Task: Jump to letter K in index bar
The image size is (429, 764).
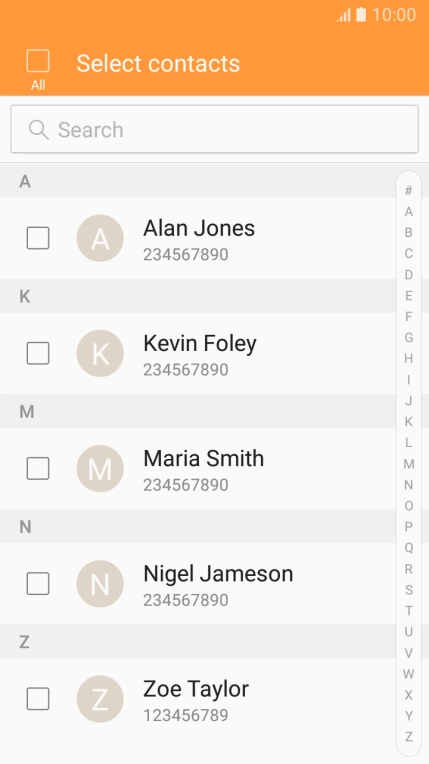Action: (x=409, y=421)
